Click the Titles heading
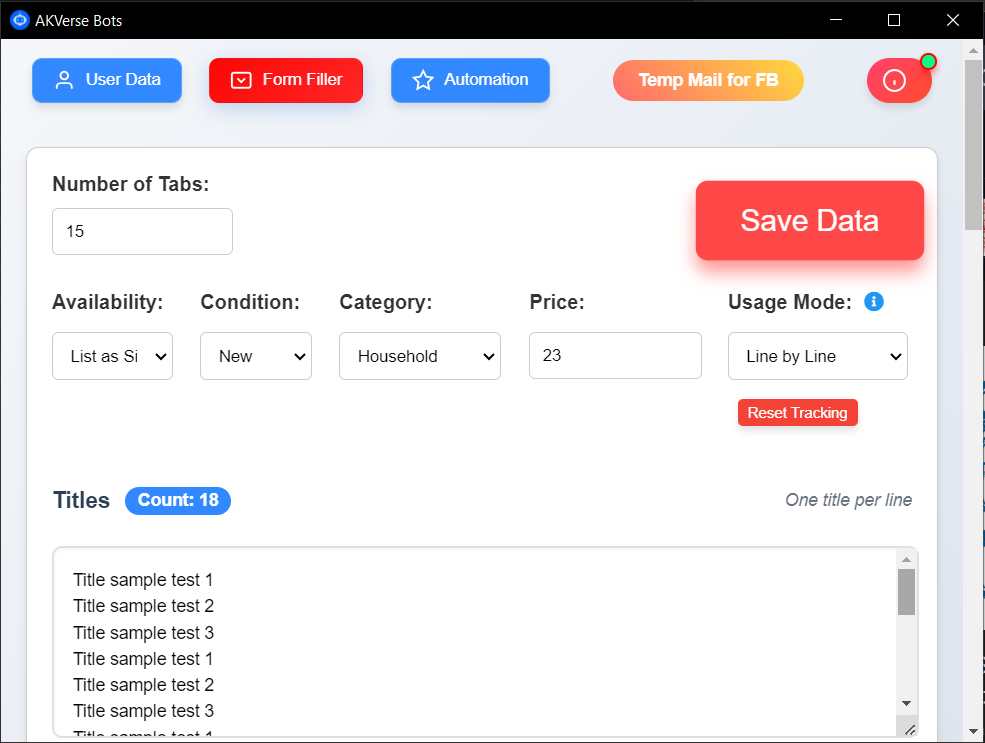This screenshot has width=985, height=743. coord(81,501)
